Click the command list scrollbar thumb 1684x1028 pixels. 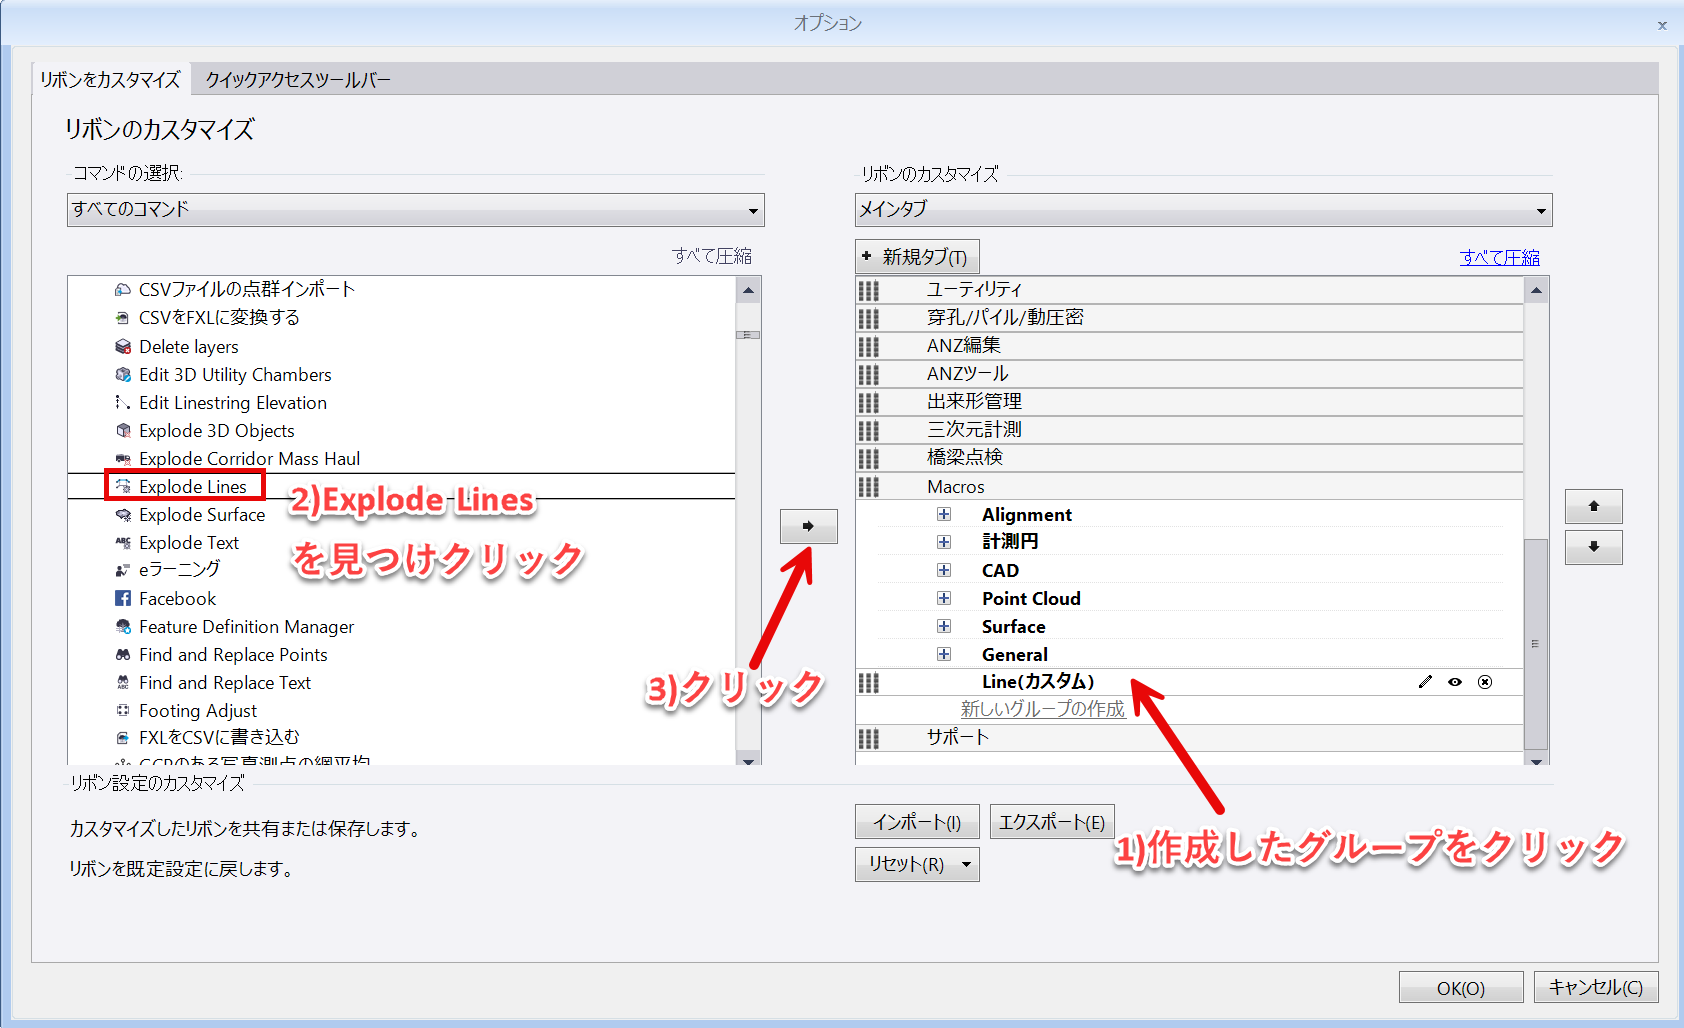coord(748,335)
